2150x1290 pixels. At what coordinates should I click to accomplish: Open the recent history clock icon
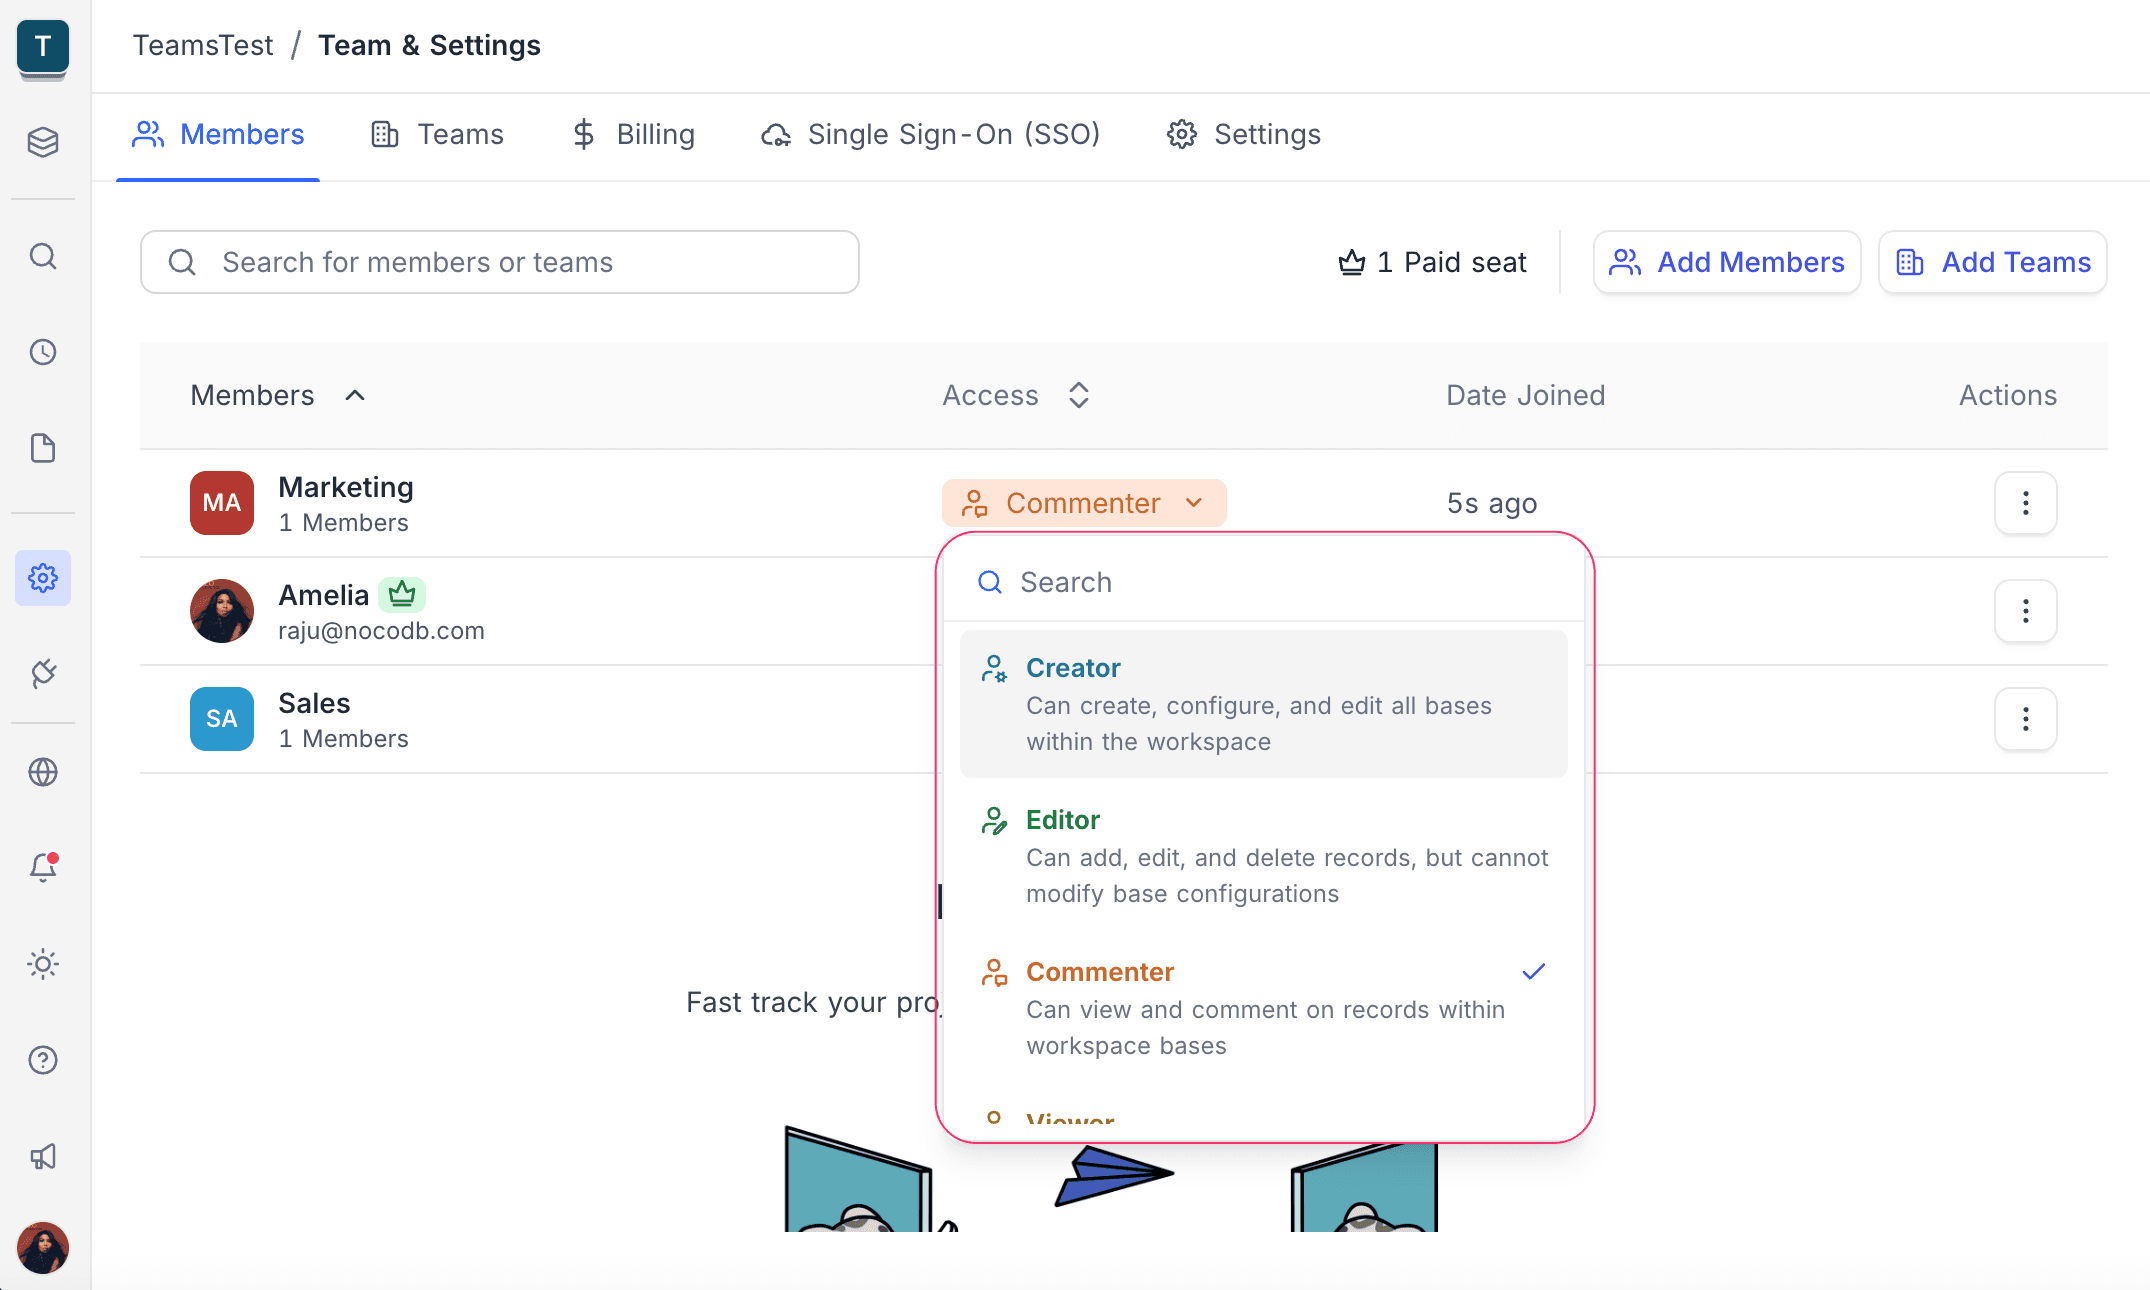pos(42,352)
